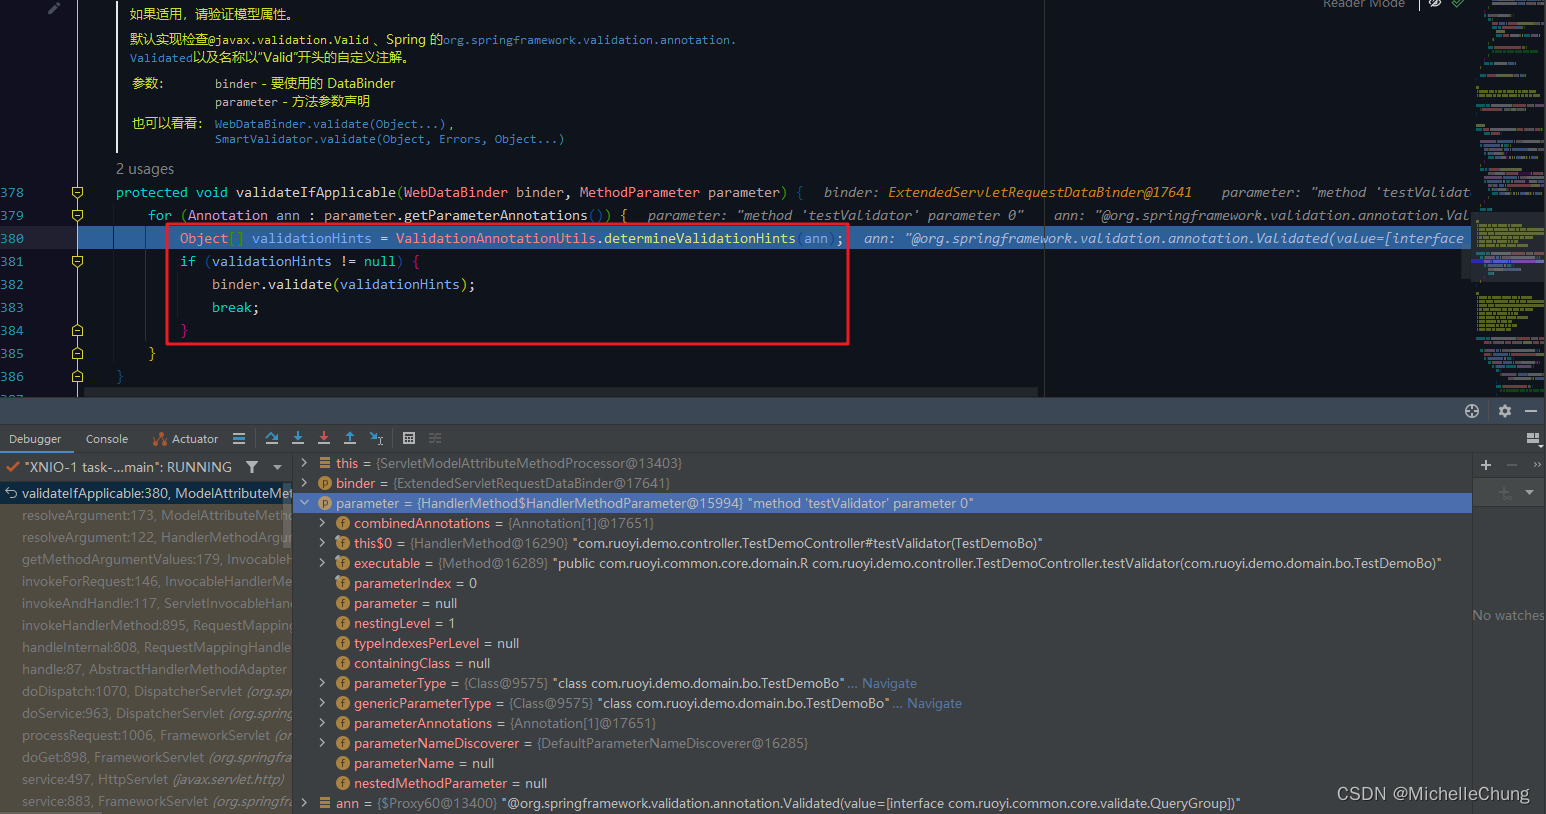The height and width of the screenshot is (814, 1546).
Task: Open WebDataBinder.validate(Object...) doc link
Action: coord(331,124)
